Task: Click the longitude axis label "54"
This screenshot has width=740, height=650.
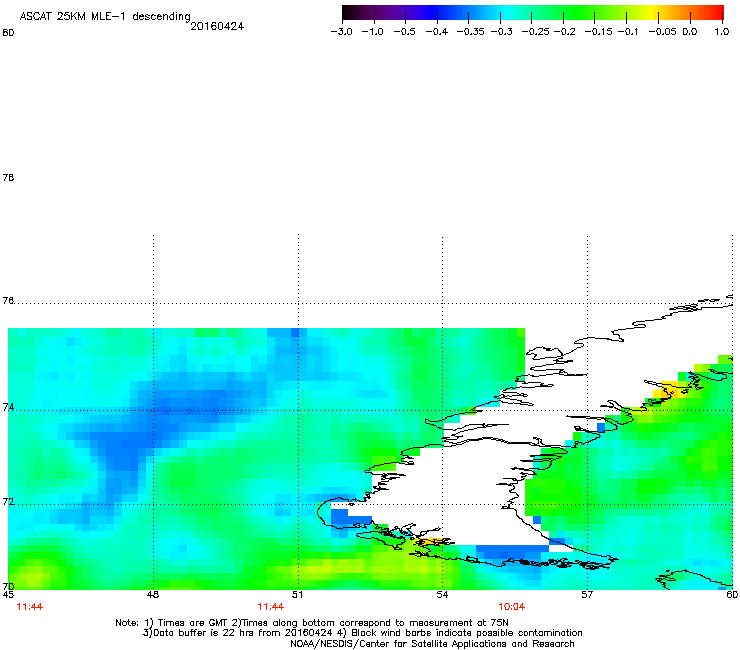Action: [442, 595]
